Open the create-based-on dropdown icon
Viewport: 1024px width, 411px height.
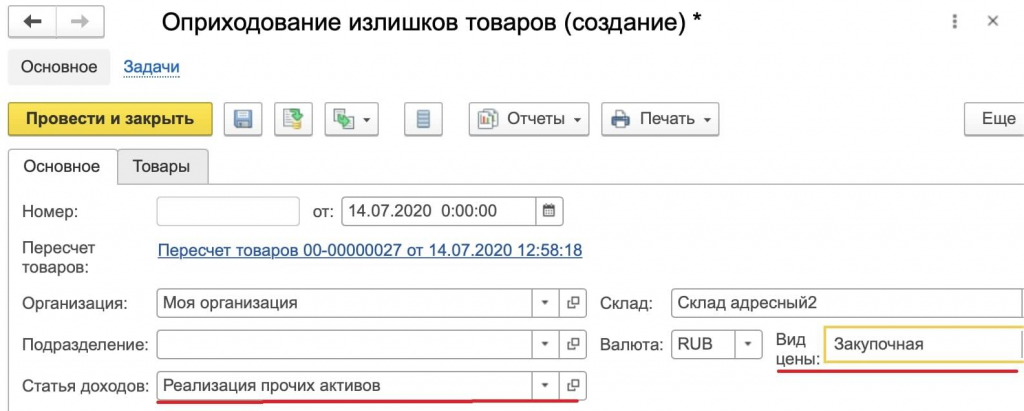tap(351, 119)
